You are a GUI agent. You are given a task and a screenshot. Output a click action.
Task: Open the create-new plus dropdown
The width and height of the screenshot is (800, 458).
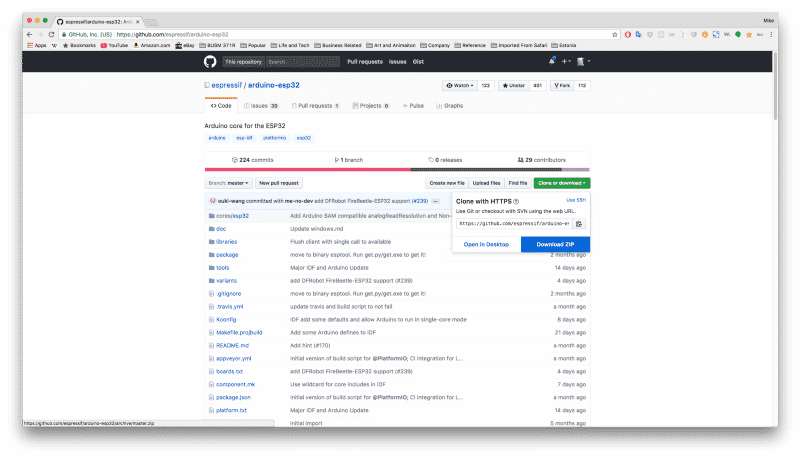point(566,62)
